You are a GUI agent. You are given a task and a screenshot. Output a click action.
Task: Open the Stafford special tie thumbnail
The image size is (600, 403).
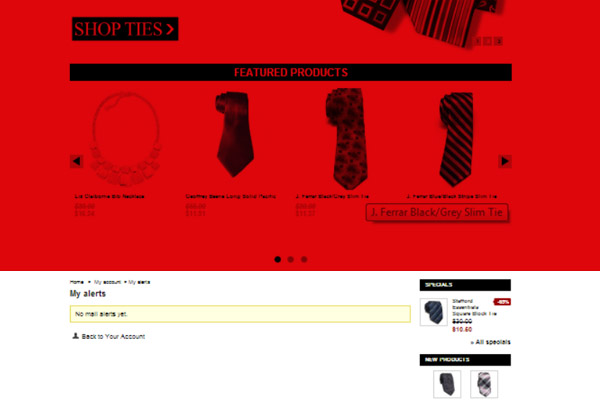tap(434, 312)
